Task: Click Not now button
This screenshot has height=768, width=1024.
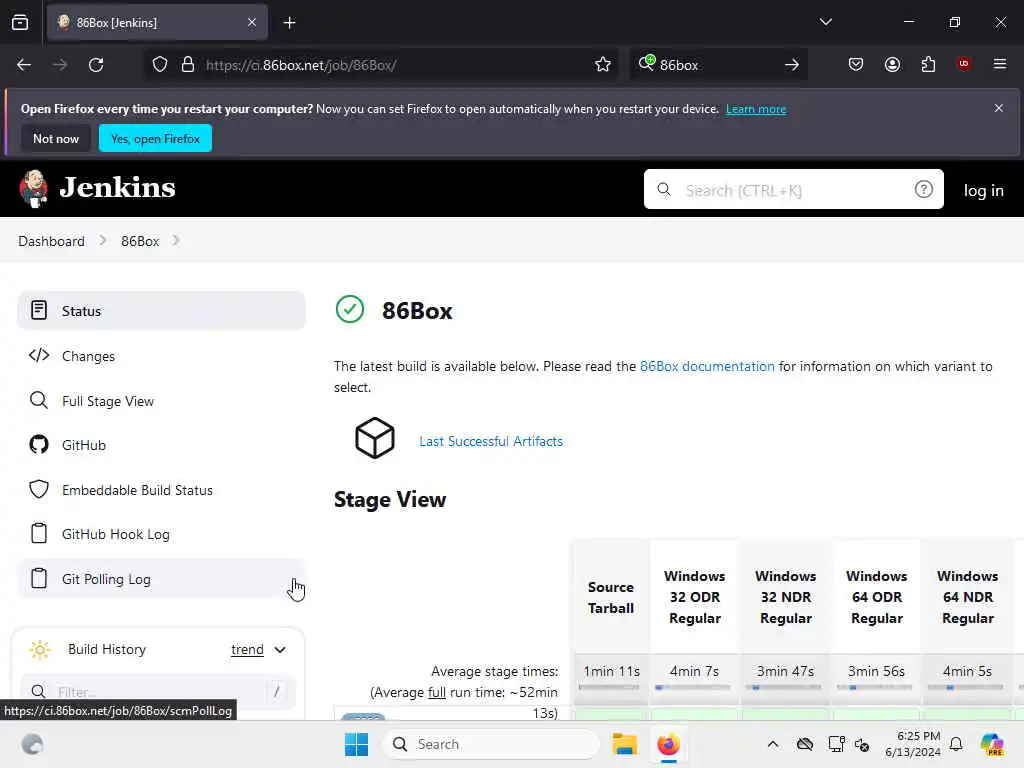Action: [56, 138]
